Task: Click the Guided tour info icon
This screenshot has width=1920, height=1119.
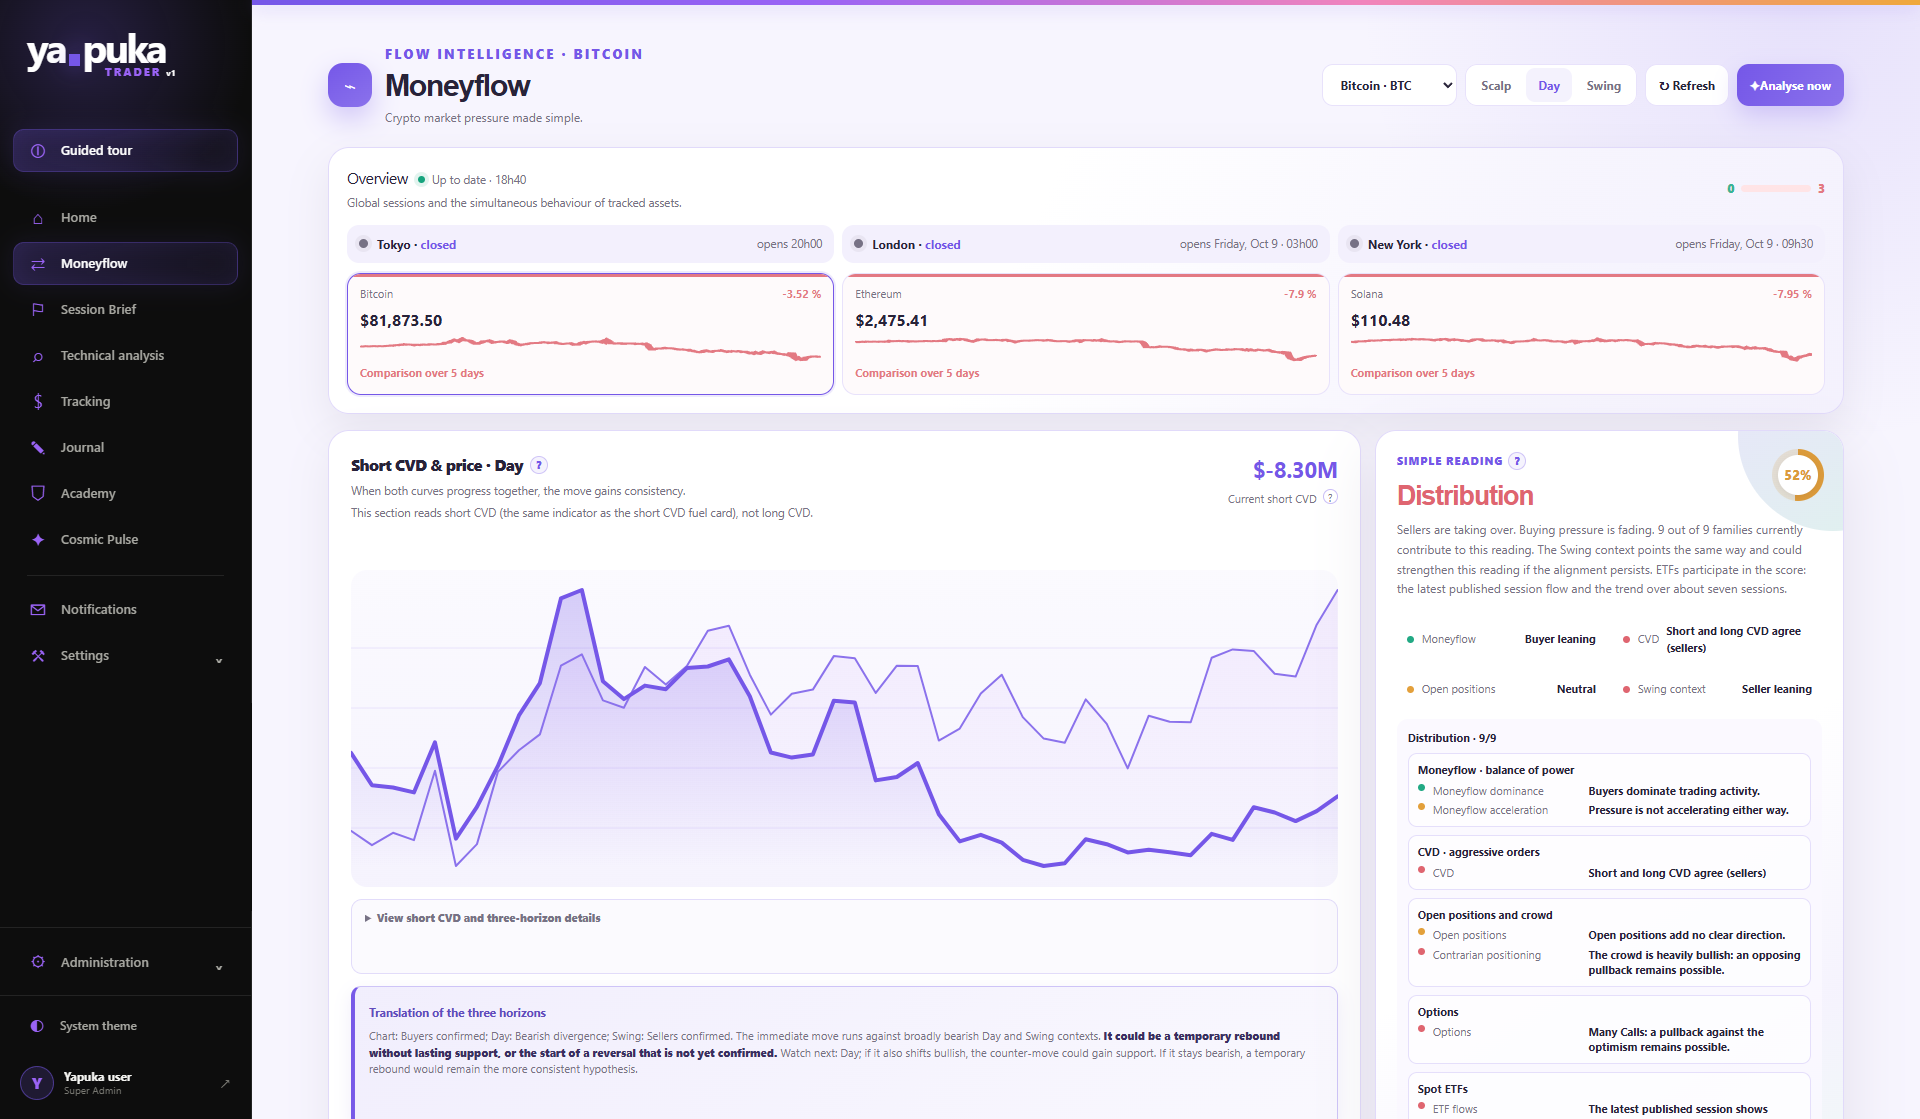Action: pyautogui.click(x=38, y=151)
